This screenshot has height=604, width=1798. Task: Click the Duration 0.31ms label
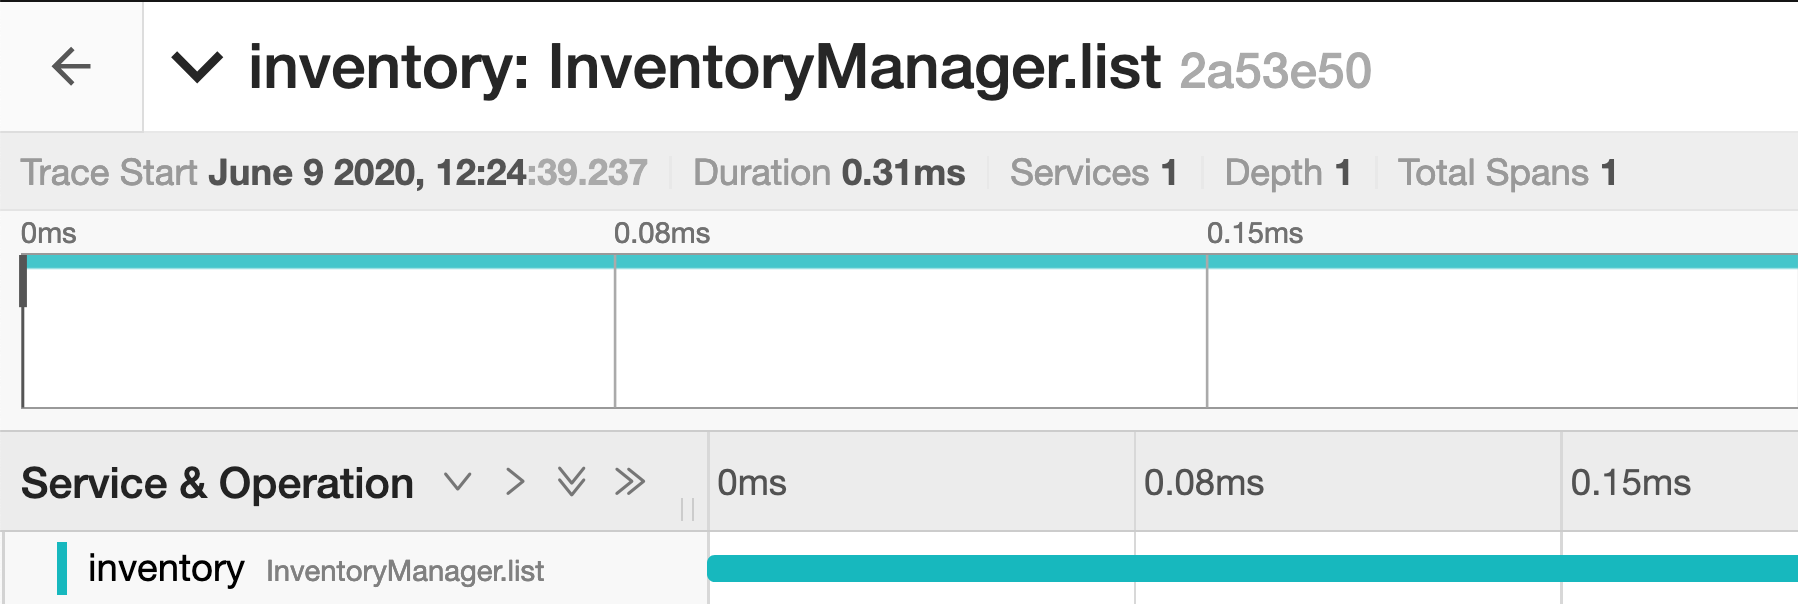(x=829, y=173)
